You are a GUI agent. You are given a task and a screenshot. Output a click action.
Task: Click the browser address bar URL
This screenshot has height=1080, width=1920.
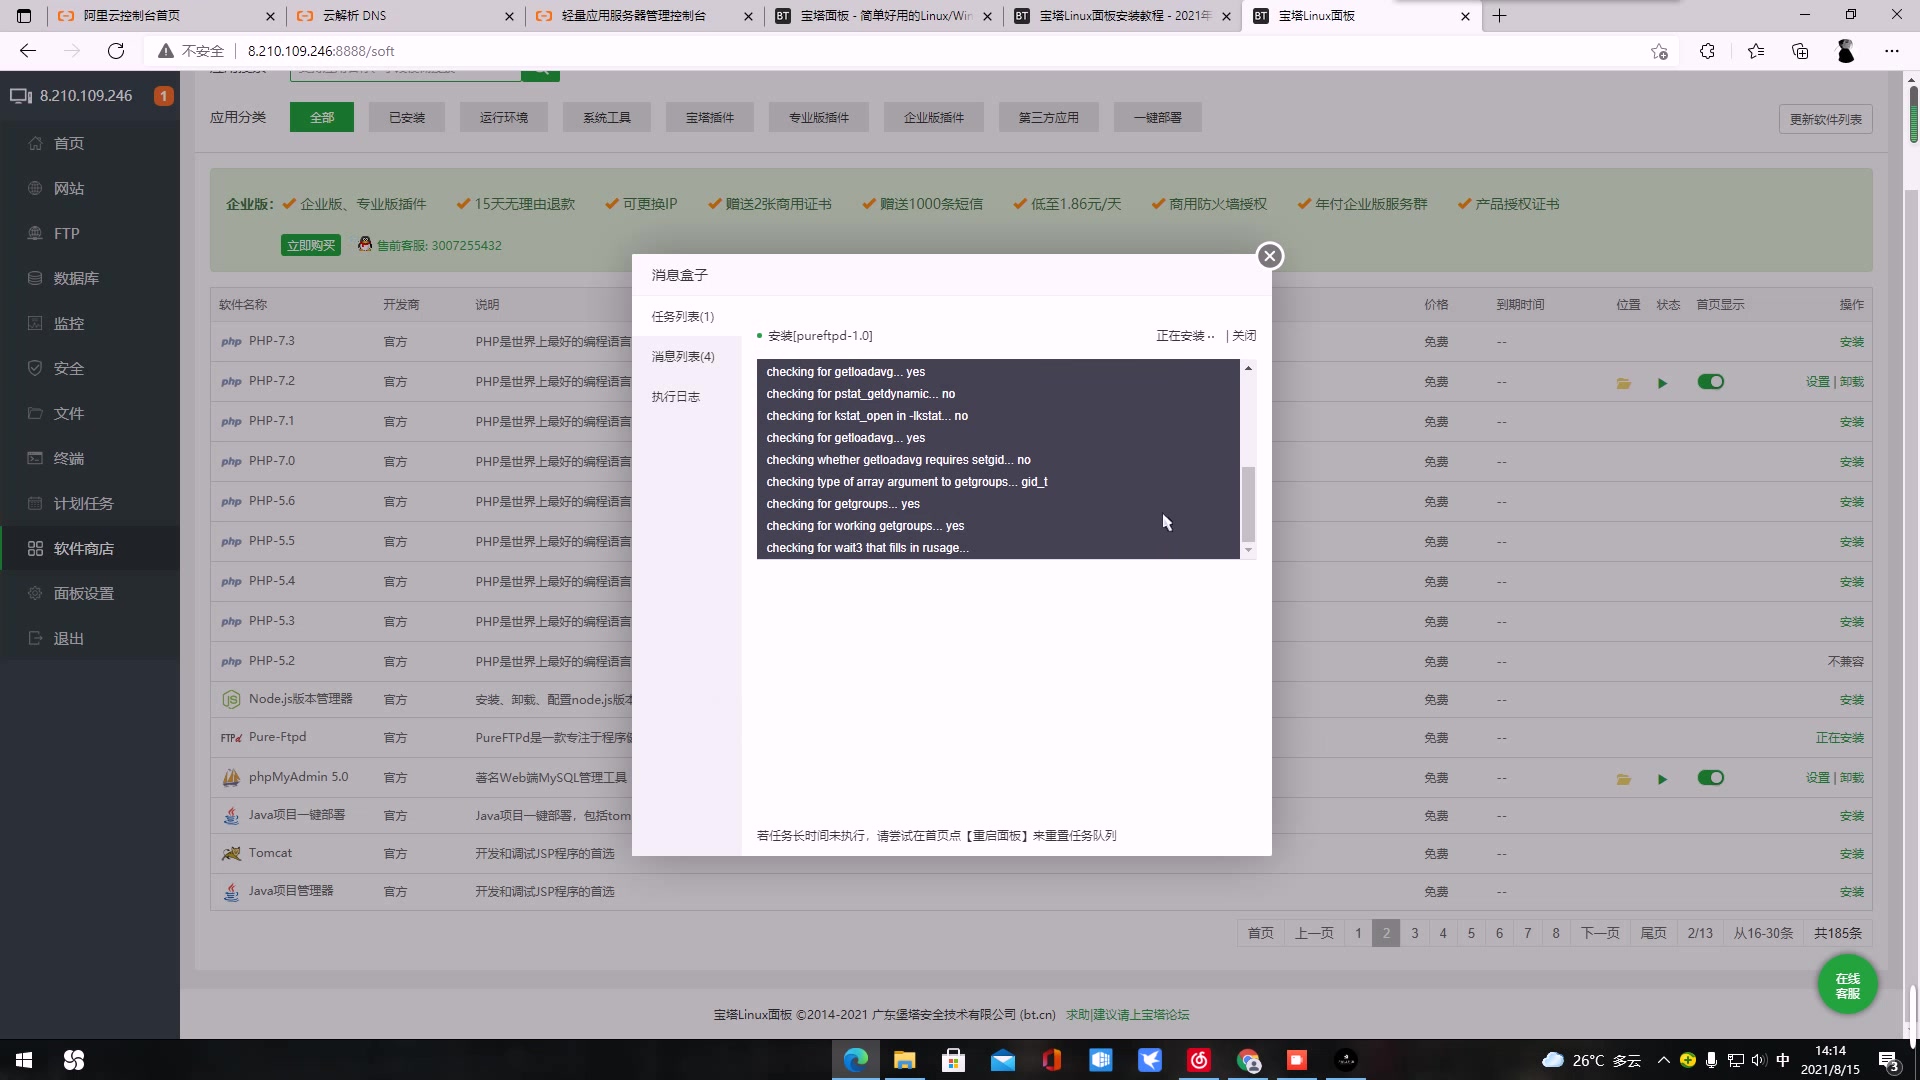(x=321, y=51)
